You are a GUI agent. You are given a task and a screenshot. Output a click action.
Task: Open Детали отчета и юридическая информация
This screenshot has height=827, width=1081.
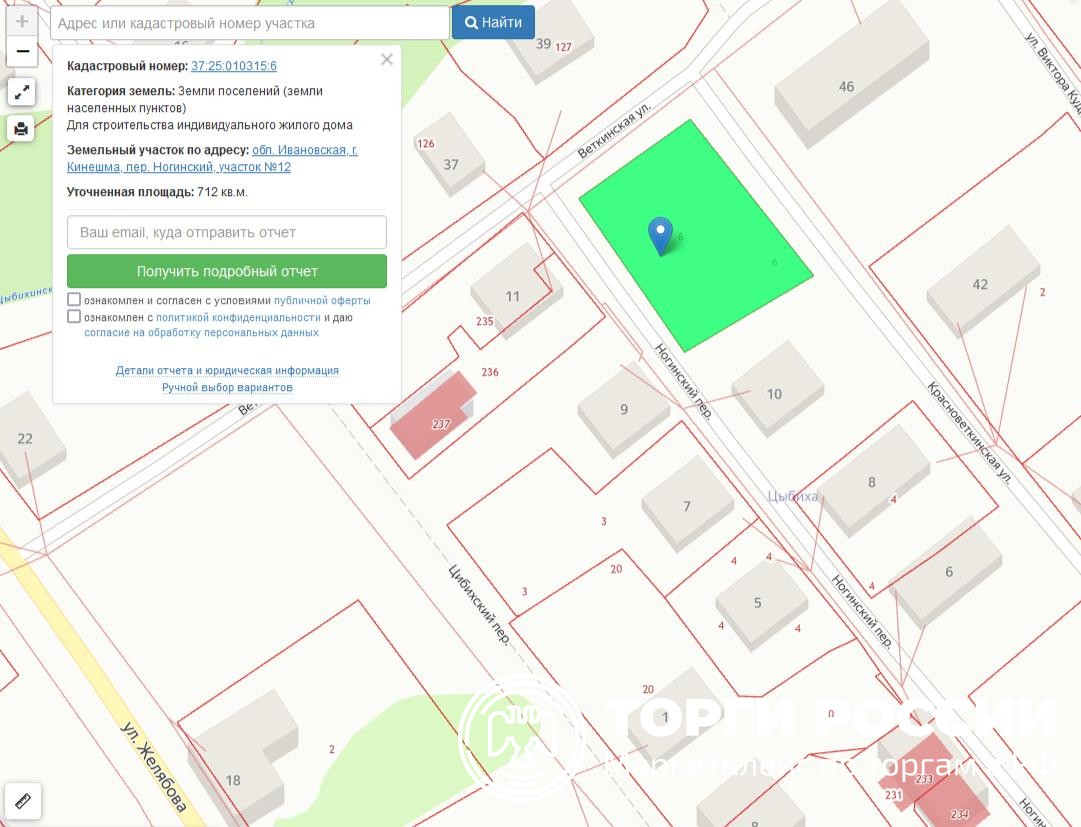(x=227, y=370)
